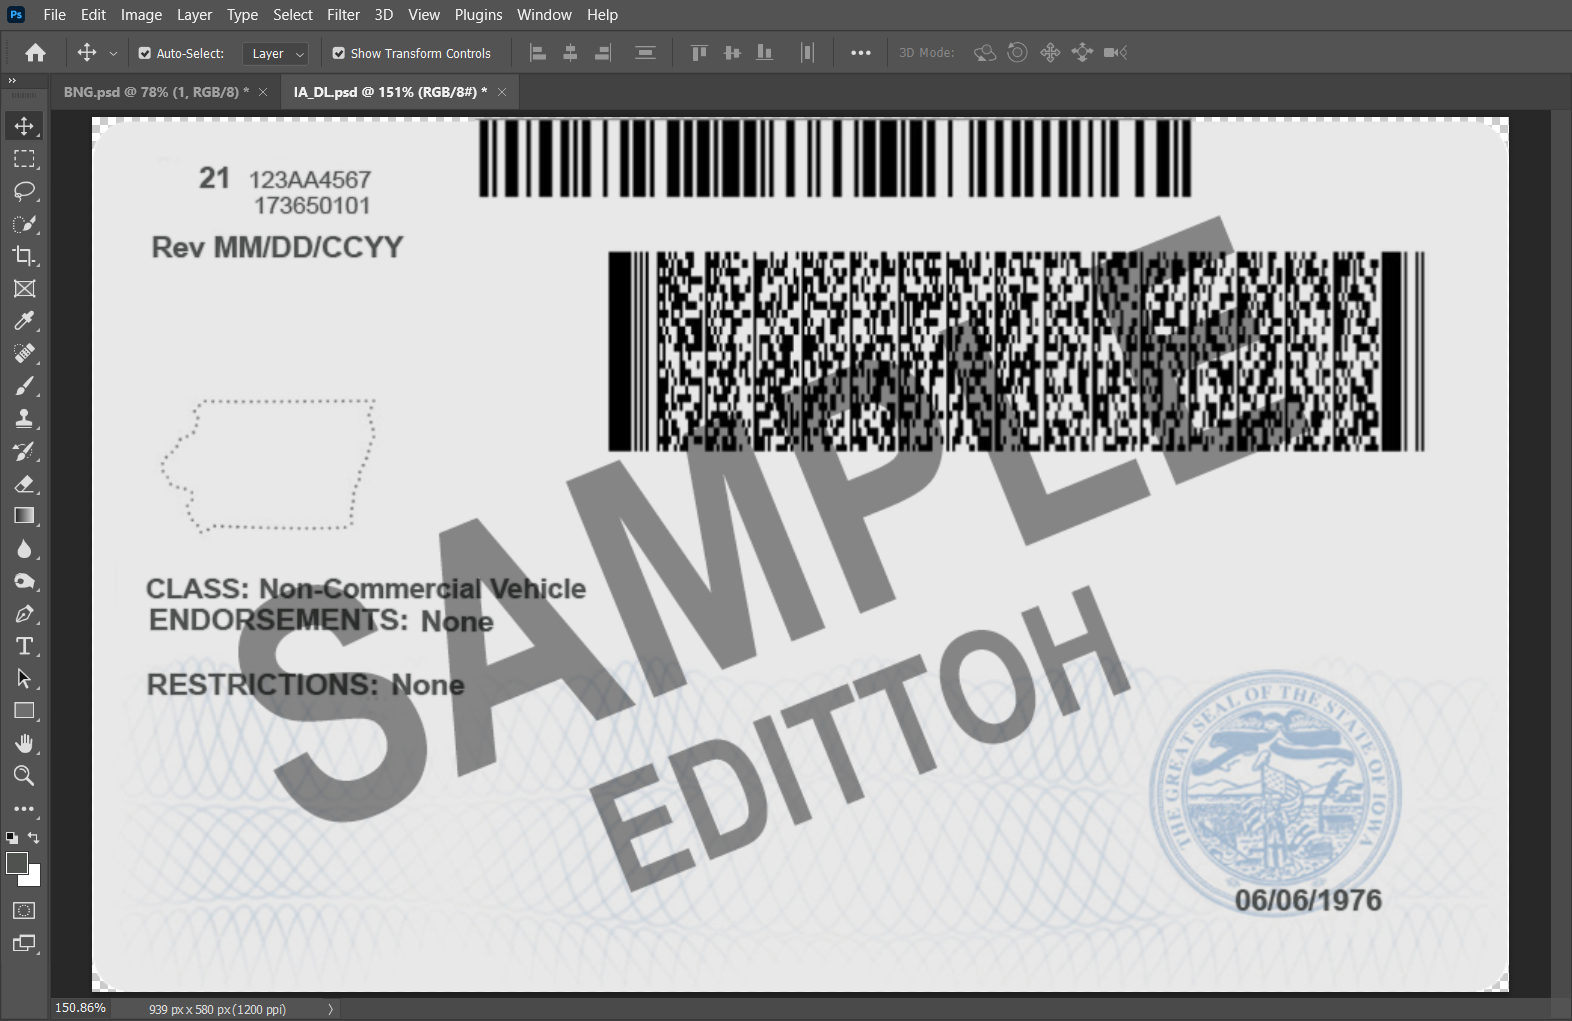Select the Brush tool
The height and width of the screenshot is (1021, 1572).
point(24,386)
